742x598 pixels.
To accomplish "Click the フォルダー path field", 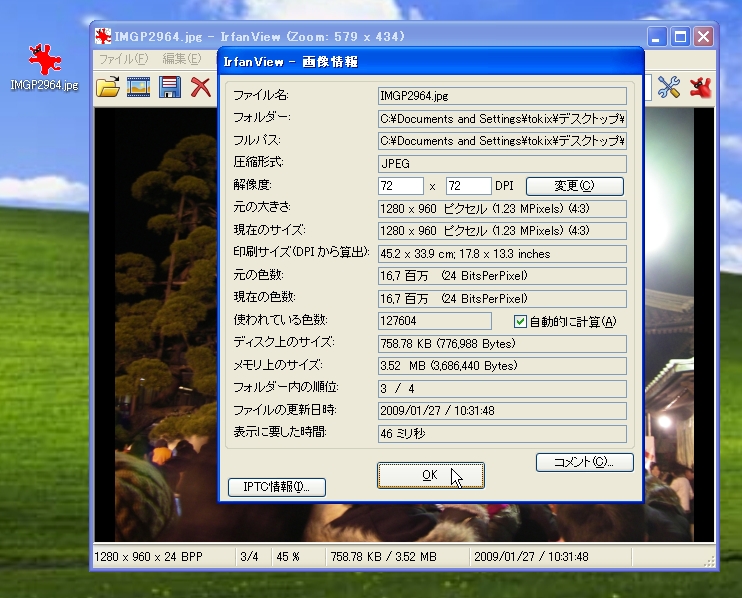I will (502, 119).
